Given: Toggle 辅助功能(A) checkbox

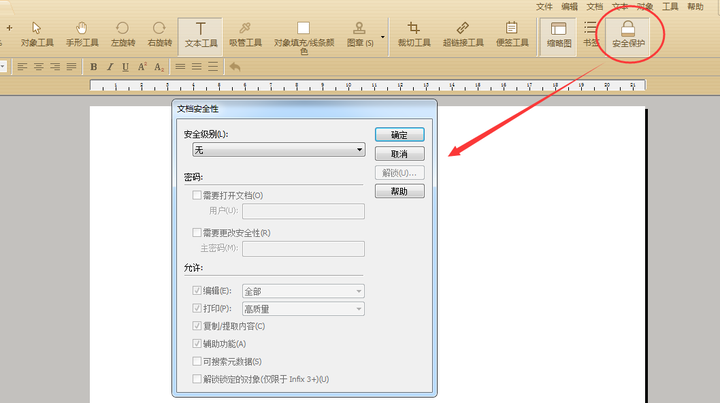Looking at the screenshot, I should pos(197,344).
